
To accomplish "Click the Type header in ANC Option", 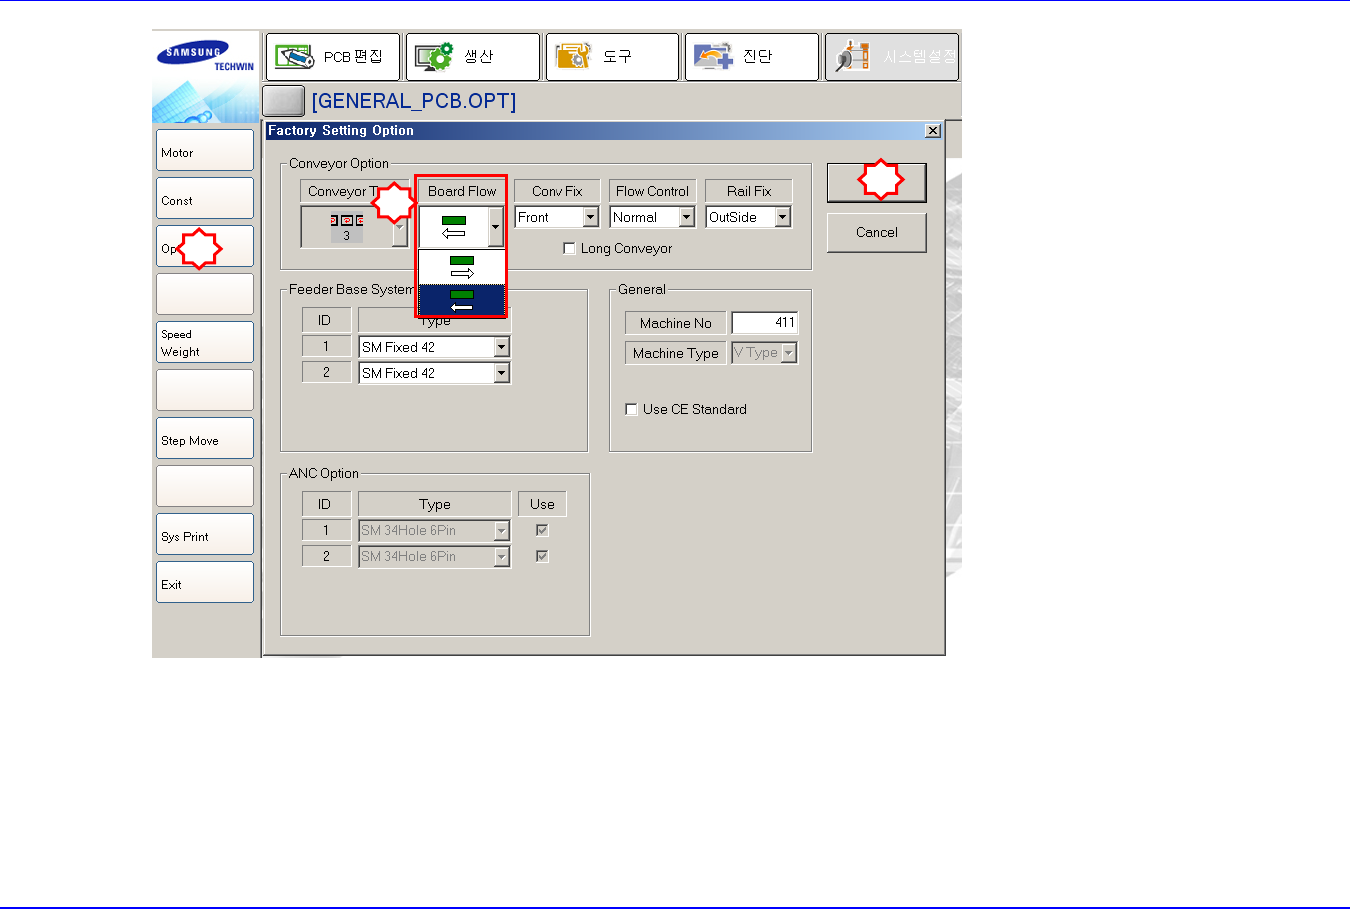I will (435, 504).
